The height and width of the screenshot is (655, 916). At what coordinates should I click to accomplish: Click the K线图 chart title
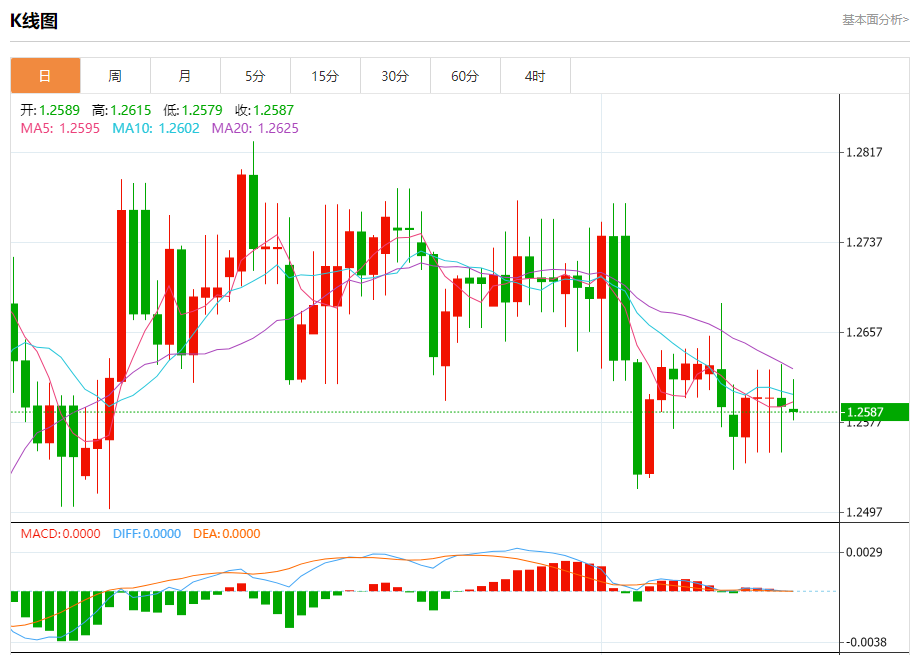pyautogui.click(x=34, y=21)
